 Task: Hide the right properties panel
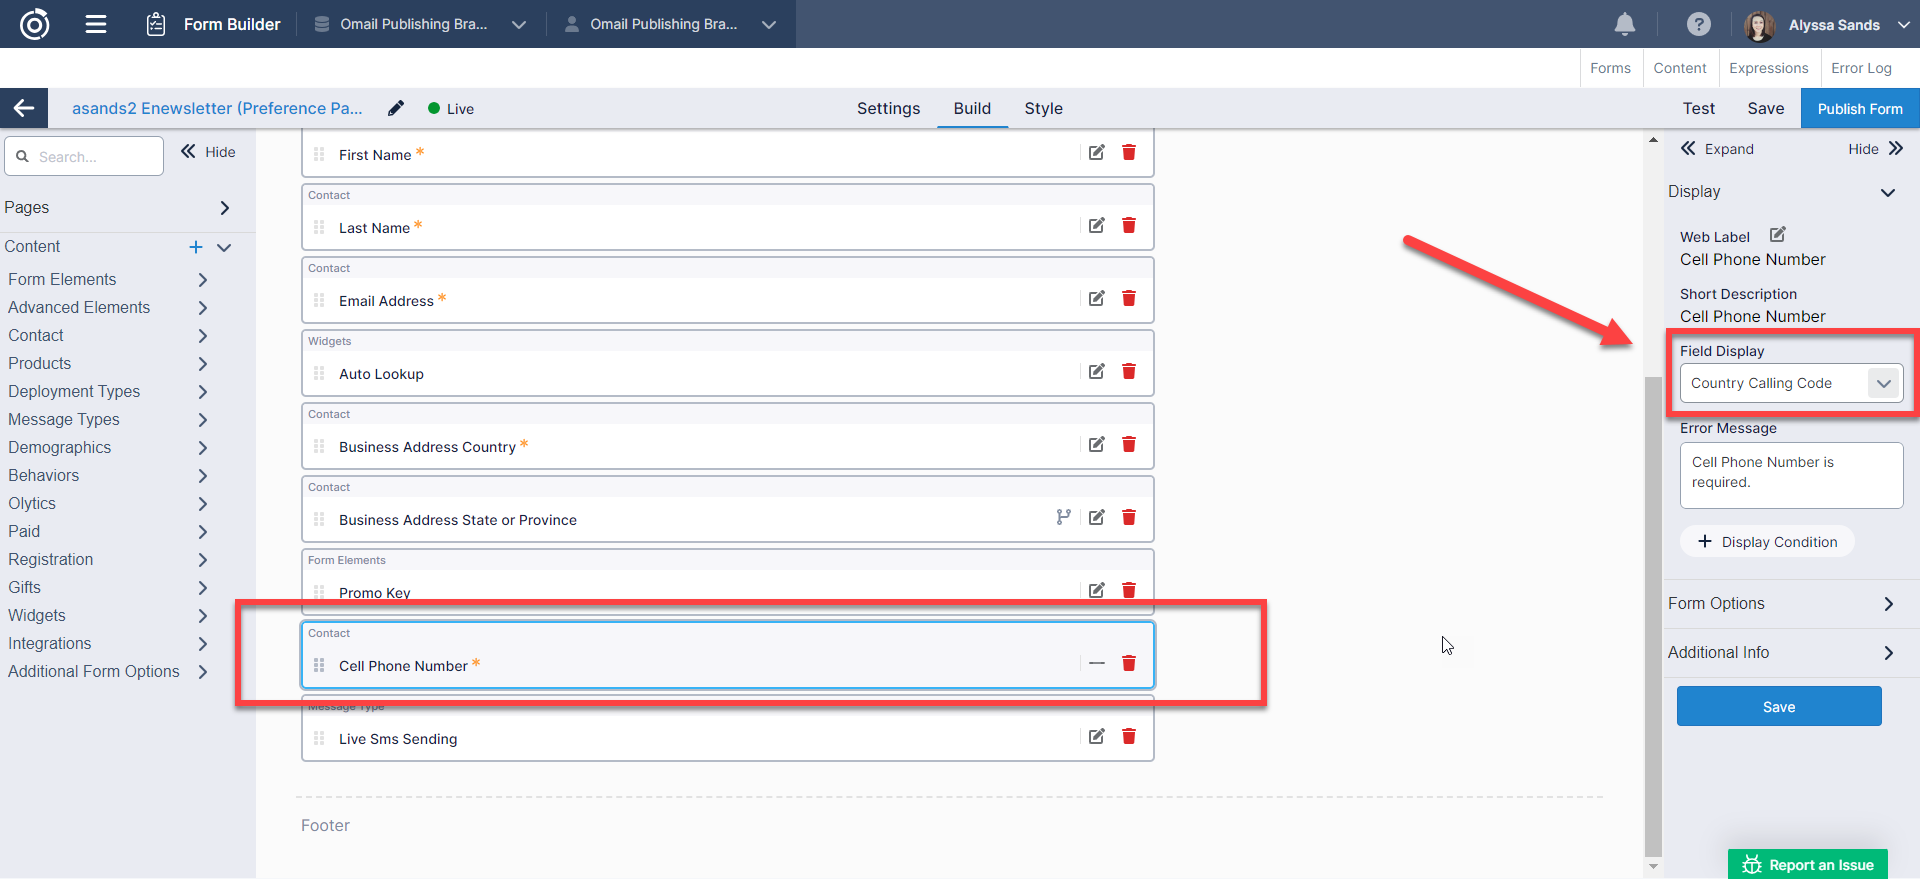tap(1875, 149)
